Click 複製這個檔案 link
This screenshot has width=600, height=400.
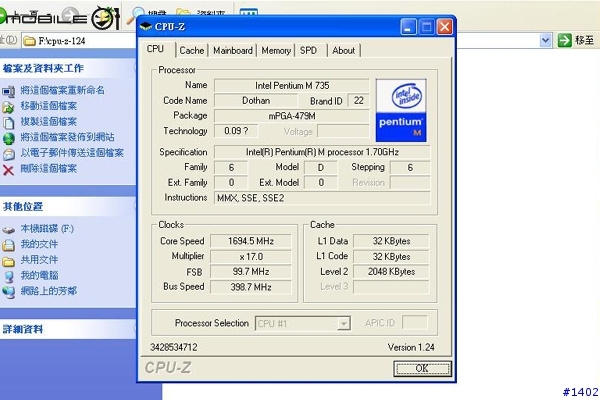pos(49,122)
